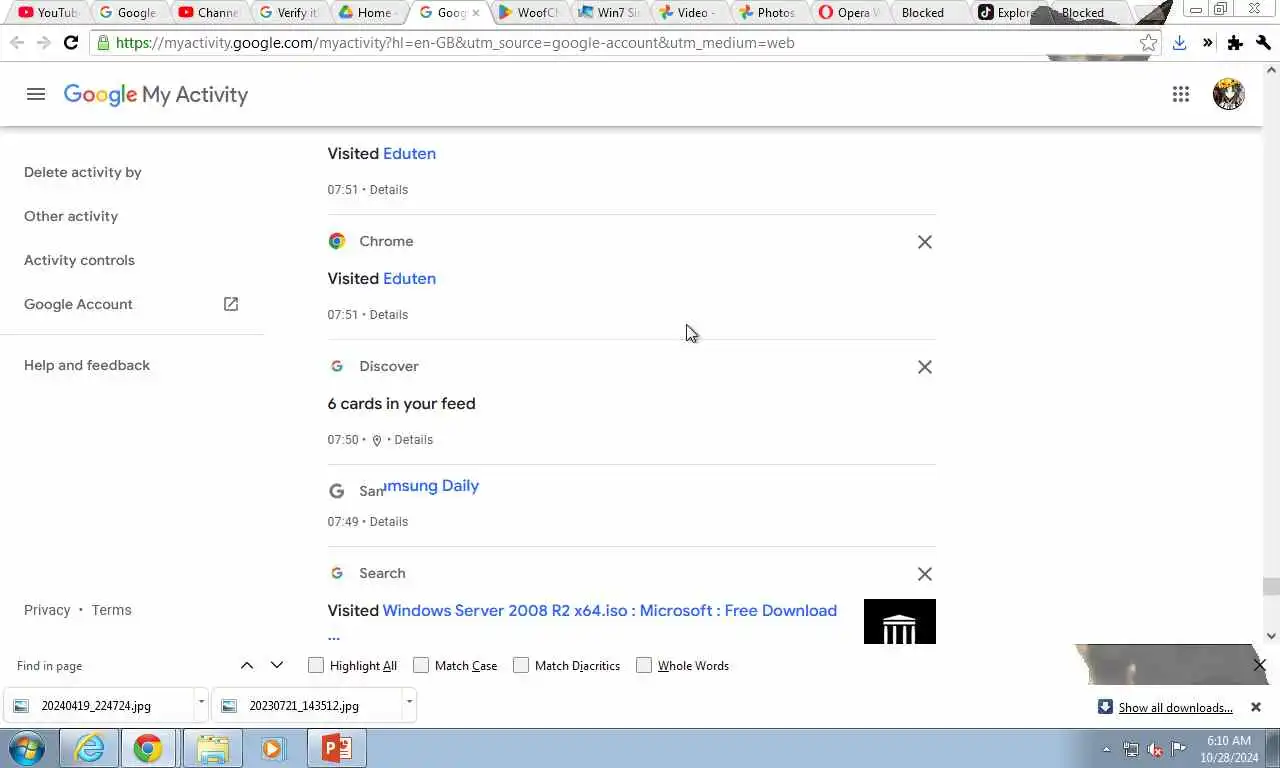Show more toolbar items chevron
This screenshot has width=1280, height=768.
1207,43
